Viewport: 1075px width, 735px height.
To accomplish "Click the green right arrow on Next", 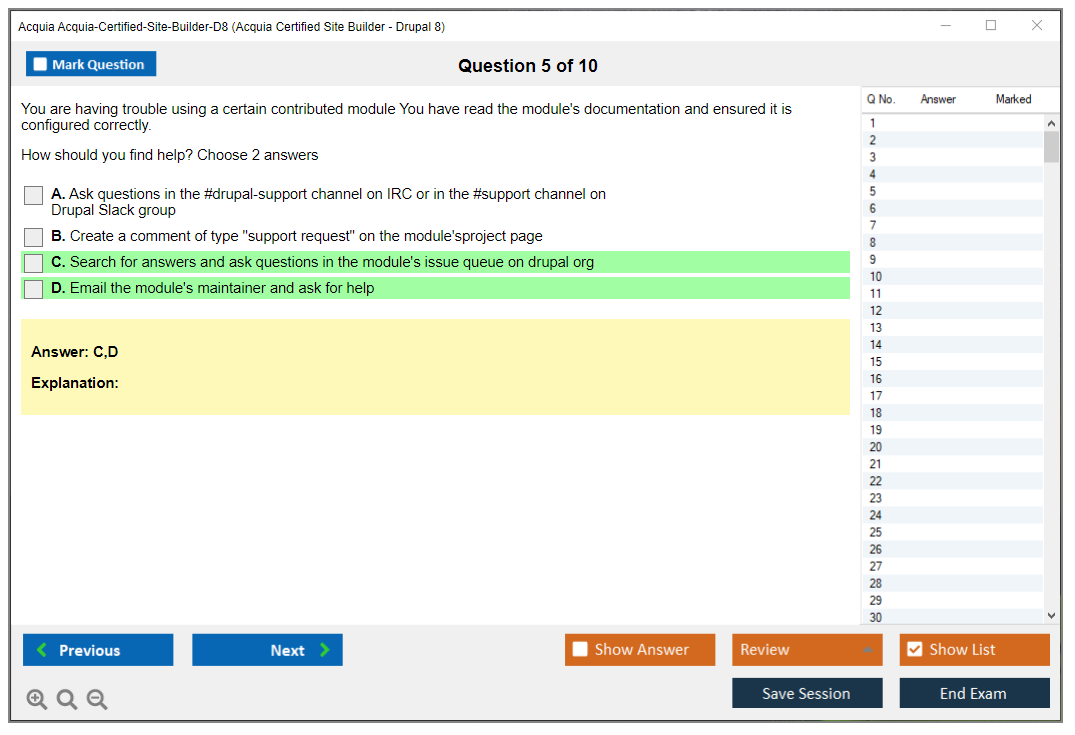I will point(325,650).
